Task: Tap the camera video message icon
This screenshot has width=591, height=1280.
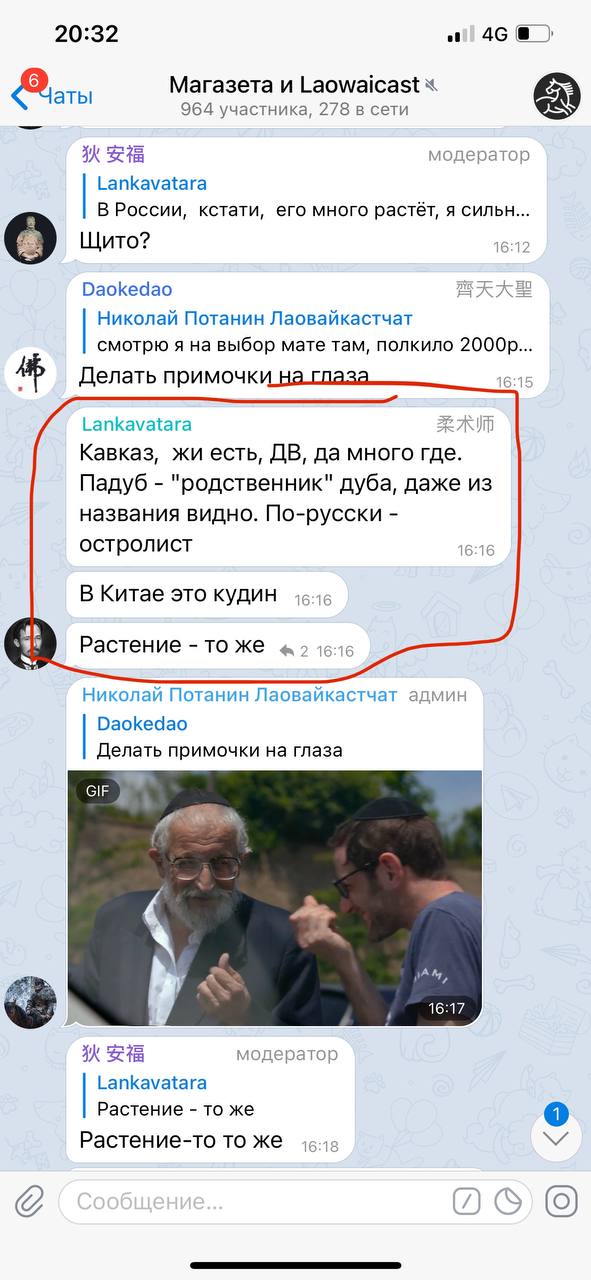Action: point(561,1201)
